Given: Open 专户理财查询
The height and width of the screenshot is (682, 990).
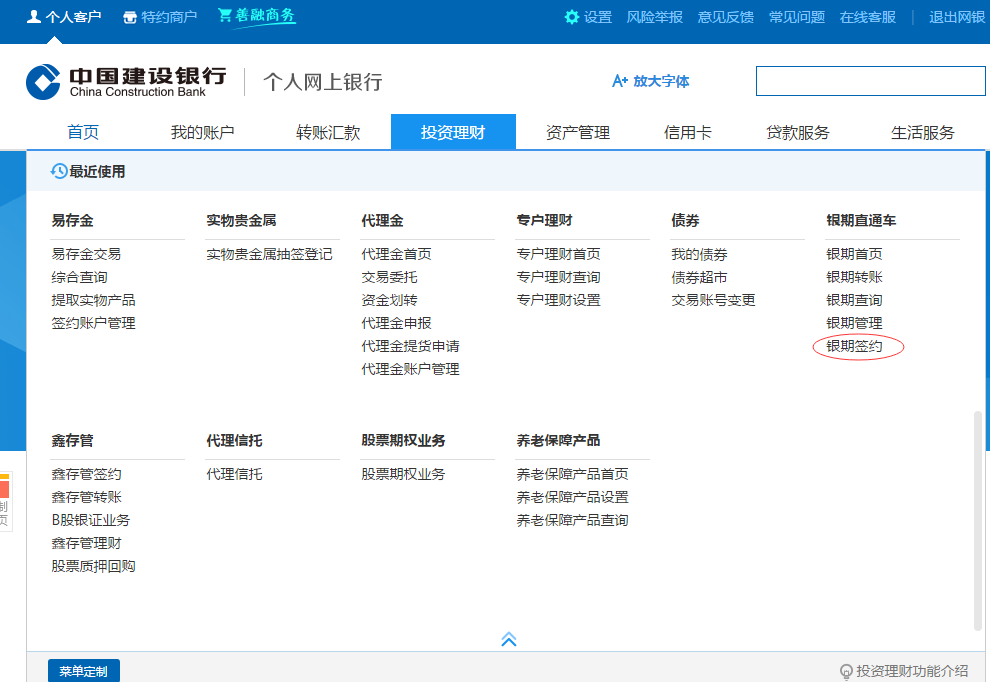Looking at the screenshot, I should [559, 277].
